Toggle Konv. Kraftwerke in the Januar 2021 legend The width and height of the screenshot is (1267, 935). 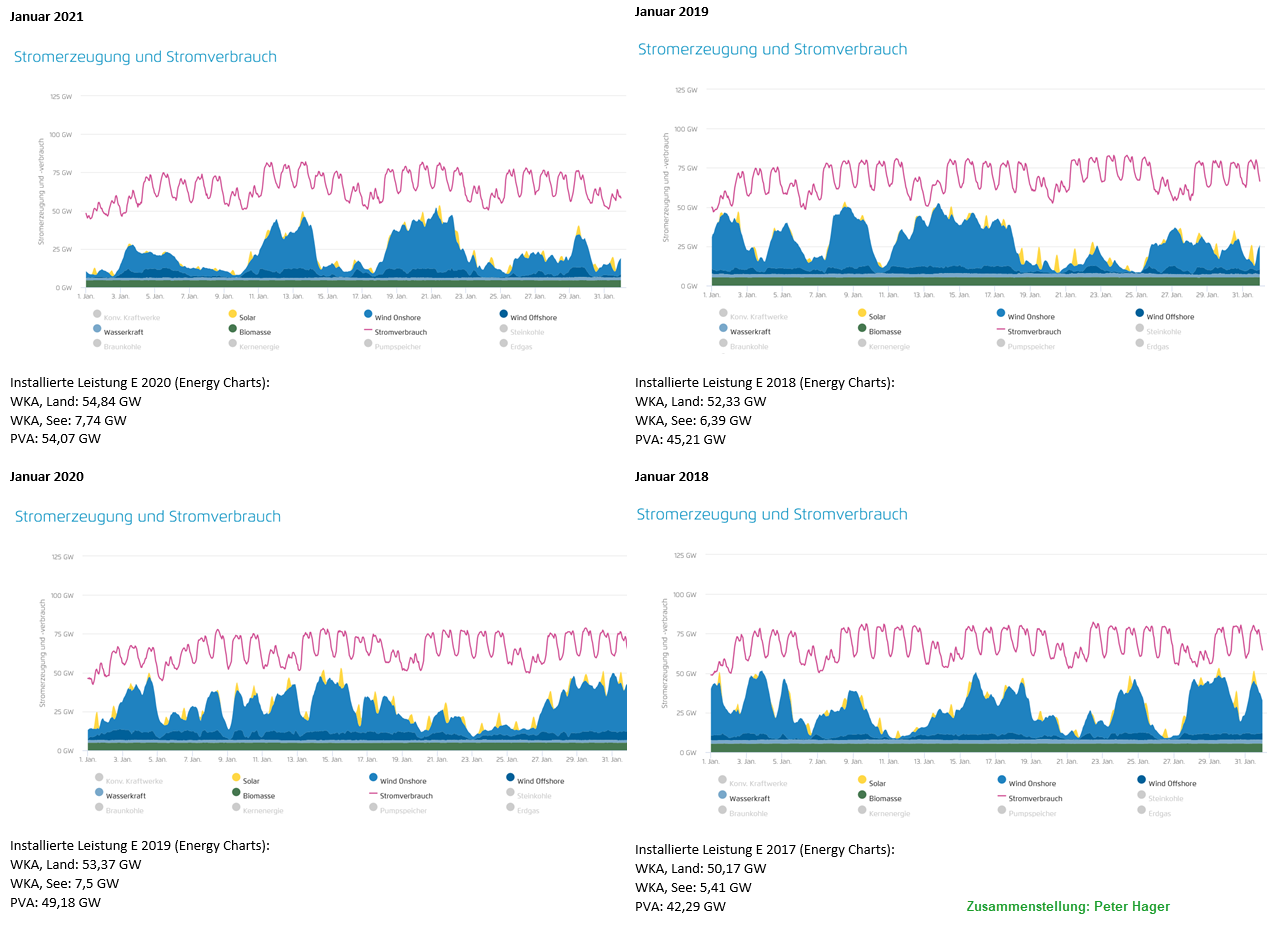coord(127,318)
